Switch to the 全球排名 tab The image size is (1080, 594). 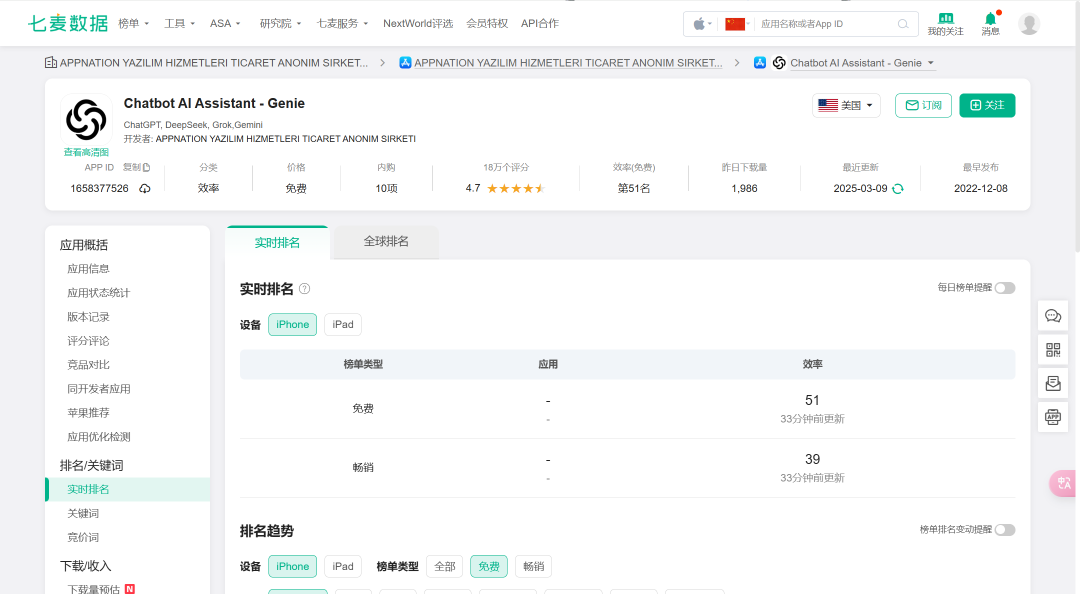[x=386, y=242]
